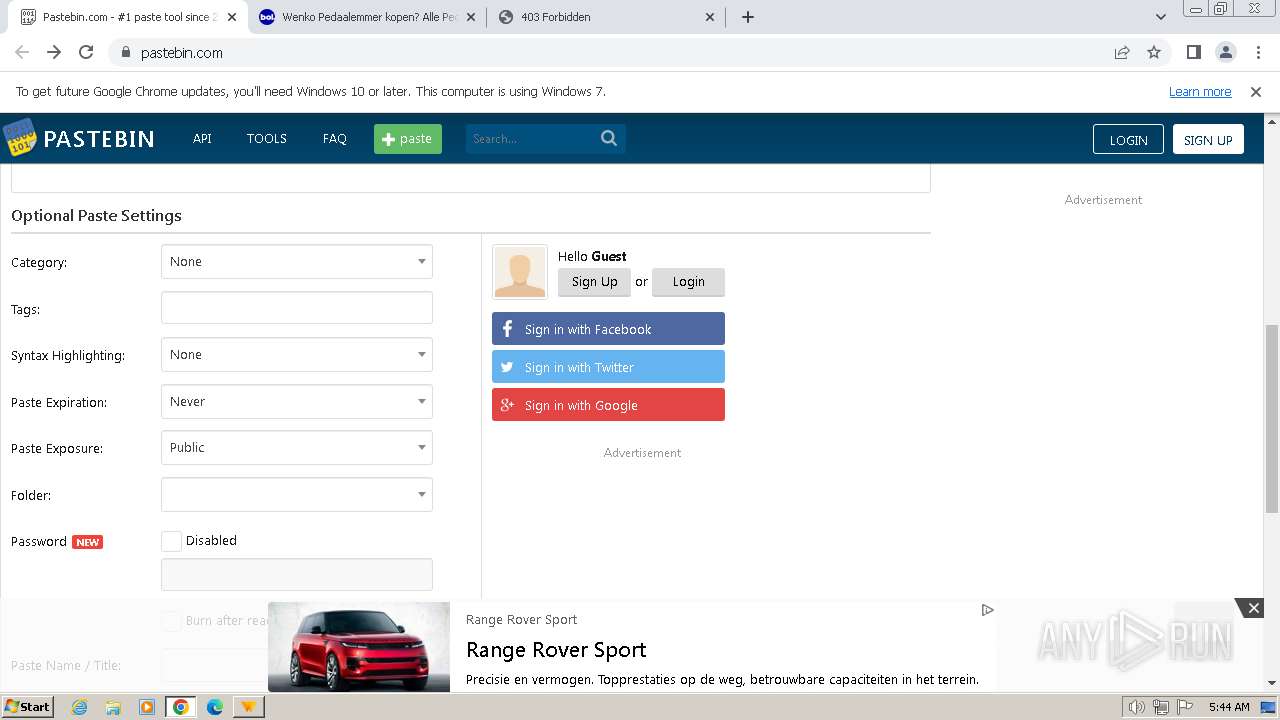Switch to the Pastebin.com tab
This screenshot has height=720, width=1280.
[x=130, y=17]
